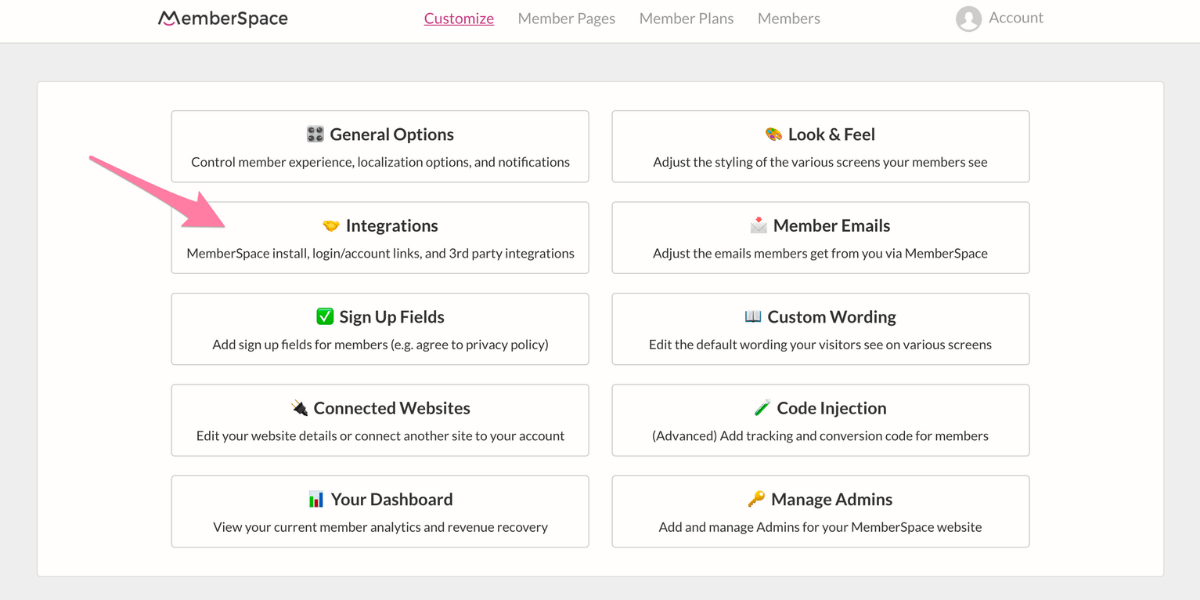This screenshot has width=1200, height=600.
Task: Click the Connected Websites plug icon
Action: 299,408
